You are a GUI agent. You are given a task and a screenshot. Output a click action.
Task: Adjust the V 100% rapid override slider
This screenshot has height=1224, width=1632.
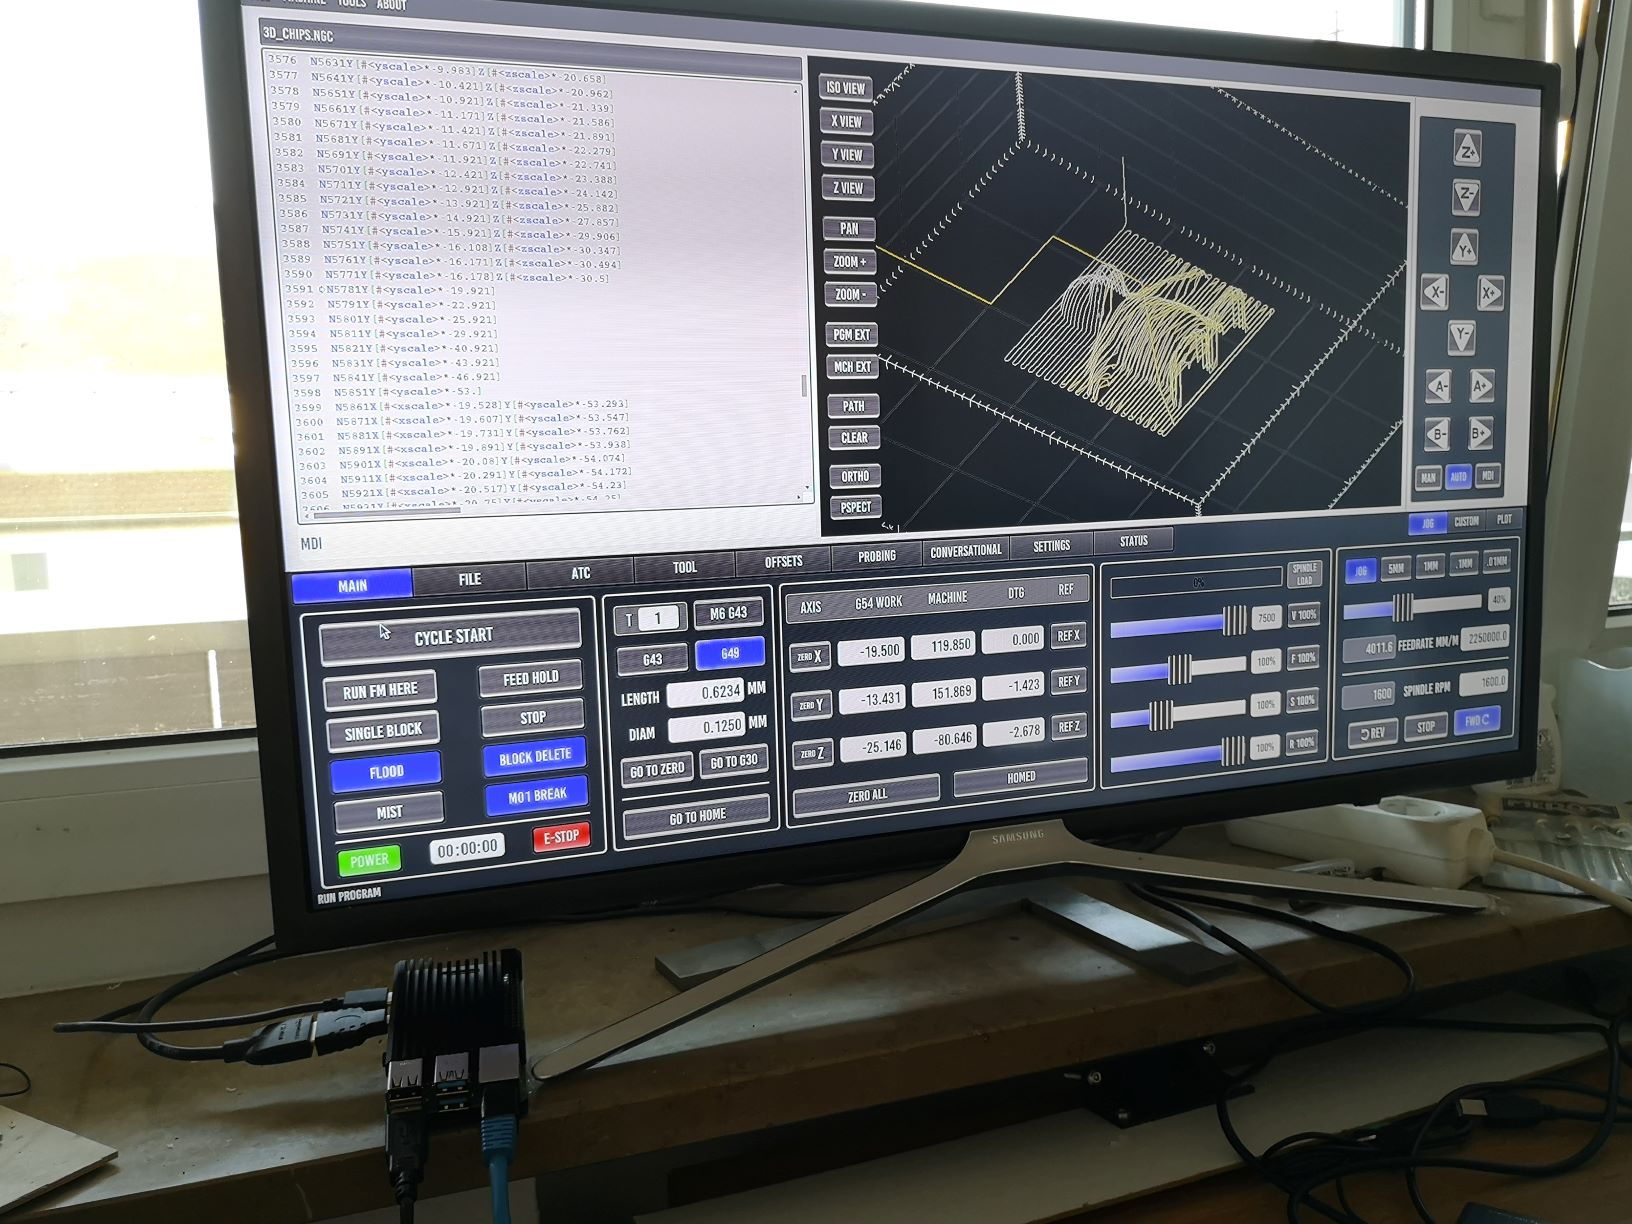coord(1180,623)
